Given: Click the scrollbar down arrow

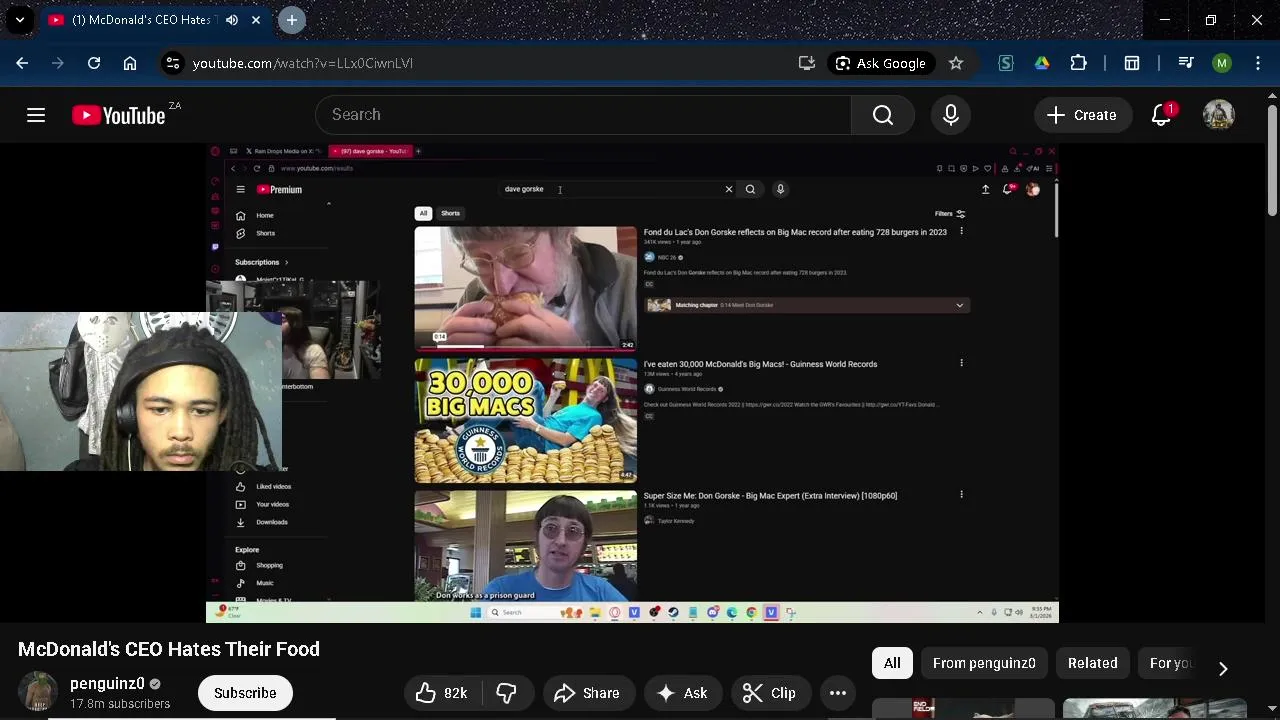Looking at the screenshot, I should click(1272, 709).
